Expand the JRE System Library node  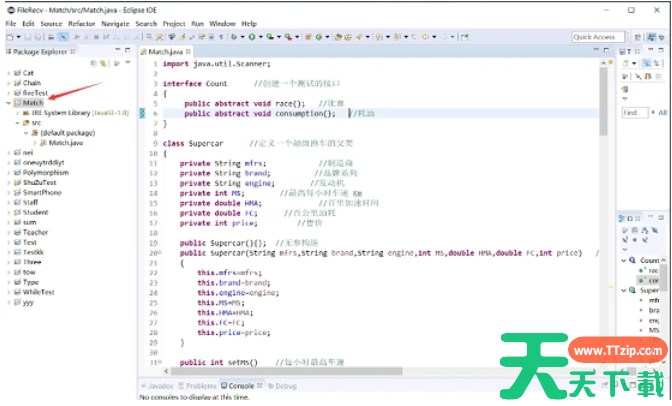point(17,113)
